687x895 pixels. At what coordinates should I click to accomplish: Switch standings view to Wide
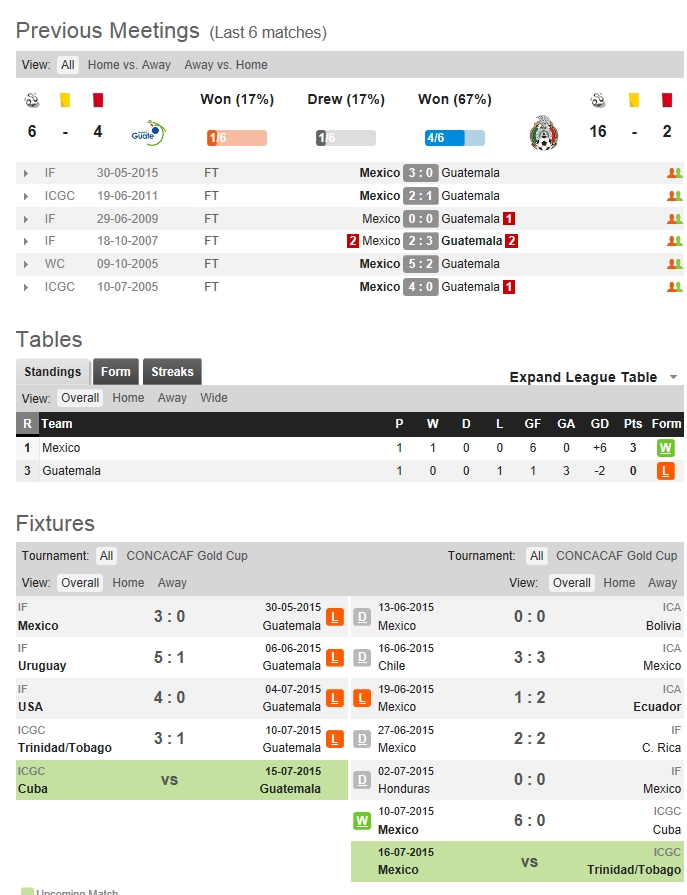coord(213,398)
